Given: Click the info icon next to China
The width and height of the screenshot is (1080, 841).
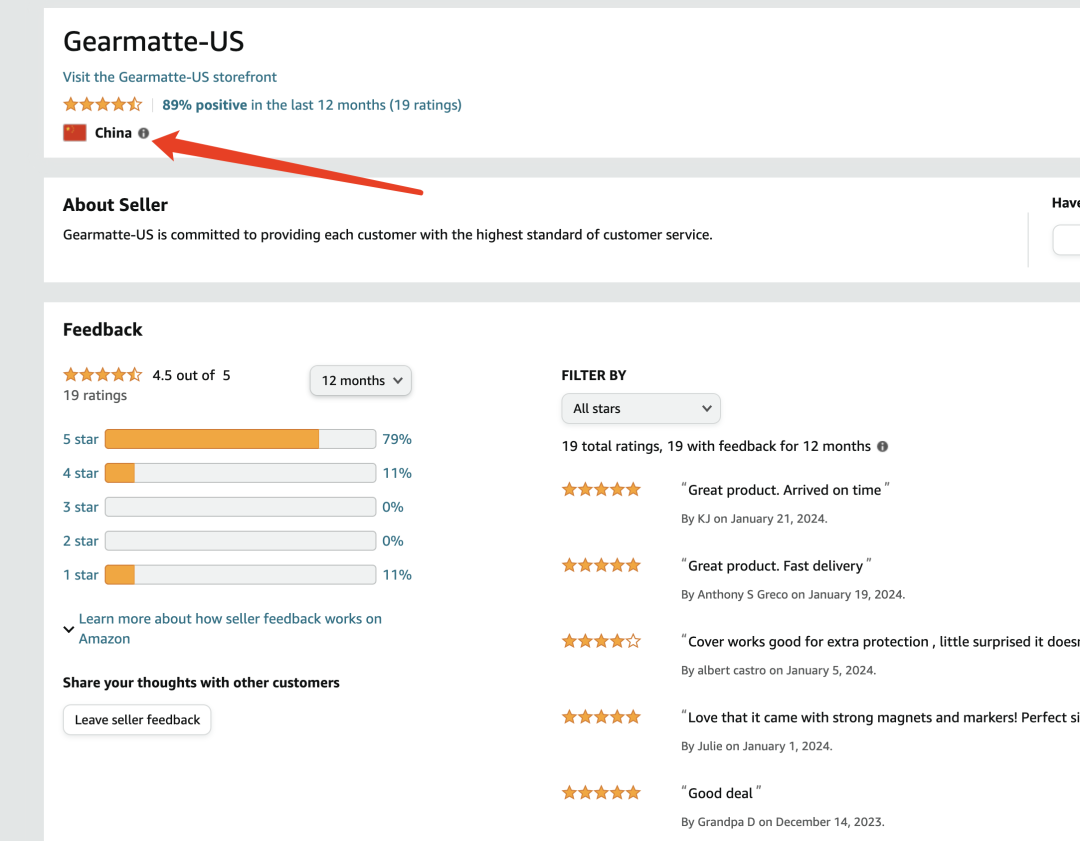Looking at the screenshot, I should click(143, 133).
